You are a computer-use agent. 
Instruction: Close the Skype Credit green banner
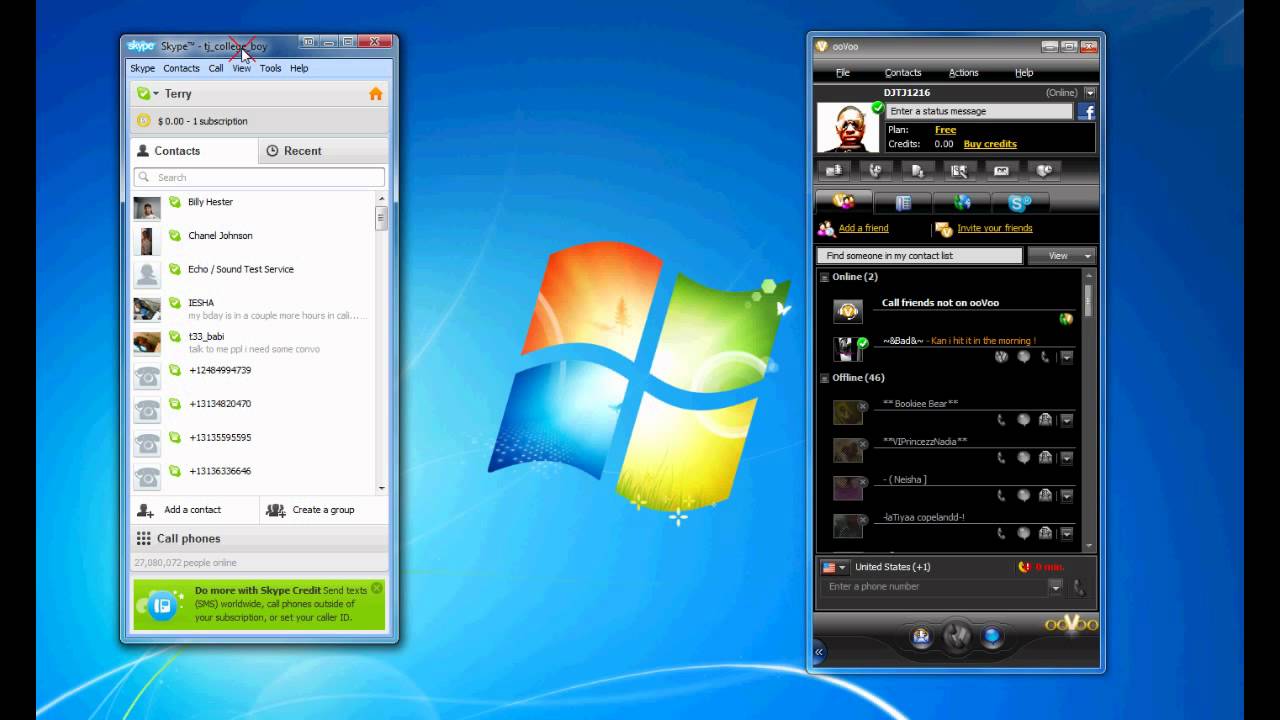376,588
